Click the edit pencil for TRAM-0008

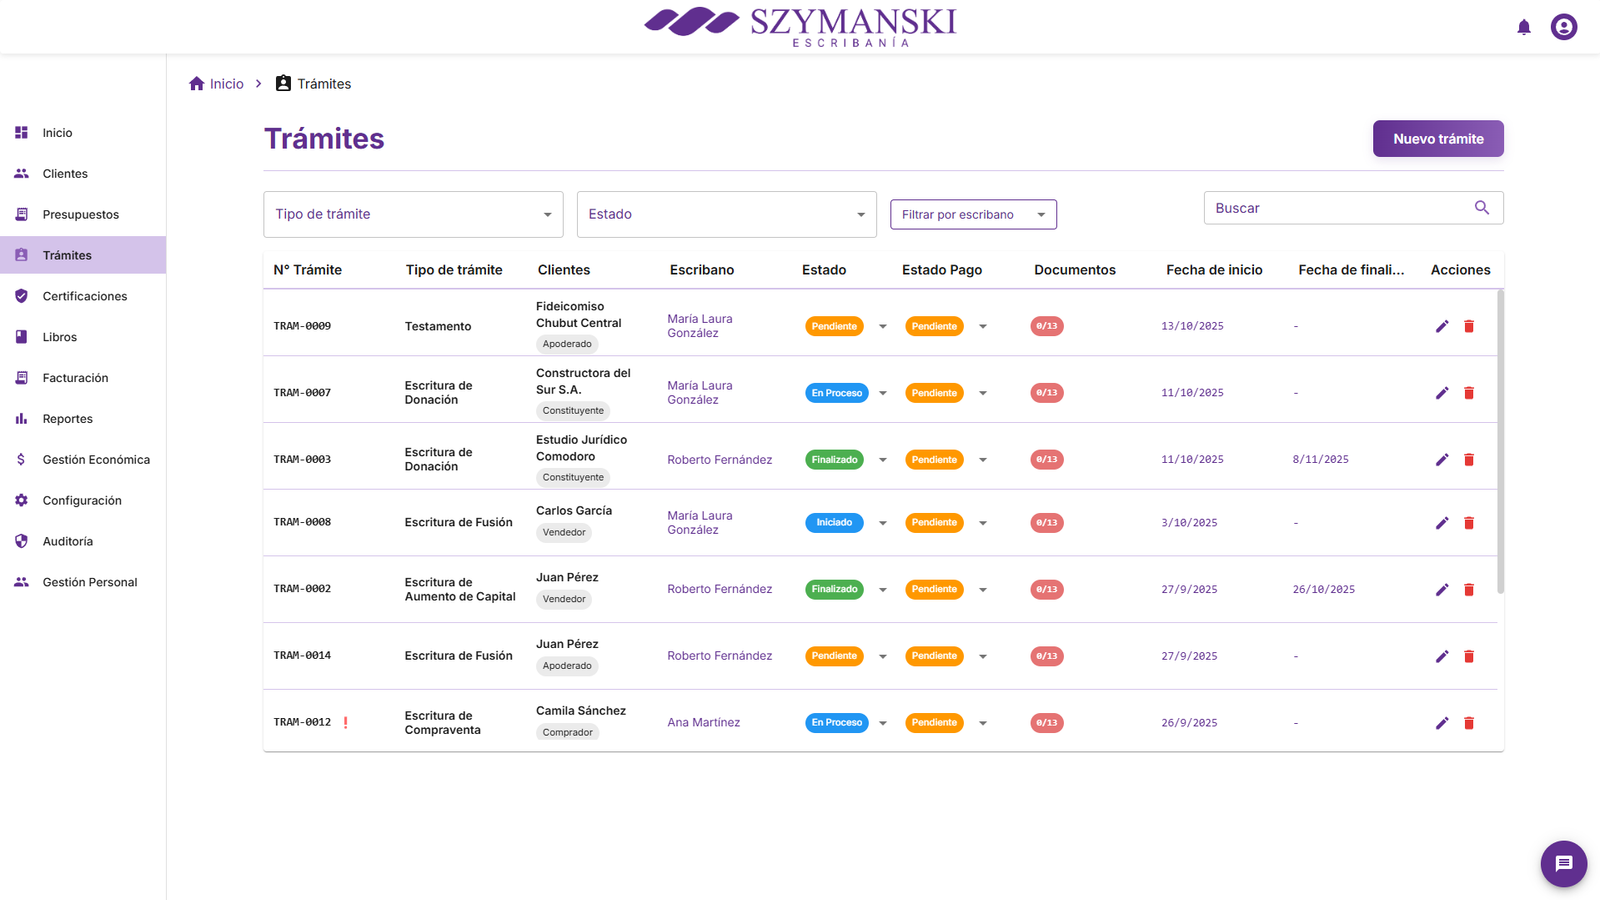(x=1441, y=523)
